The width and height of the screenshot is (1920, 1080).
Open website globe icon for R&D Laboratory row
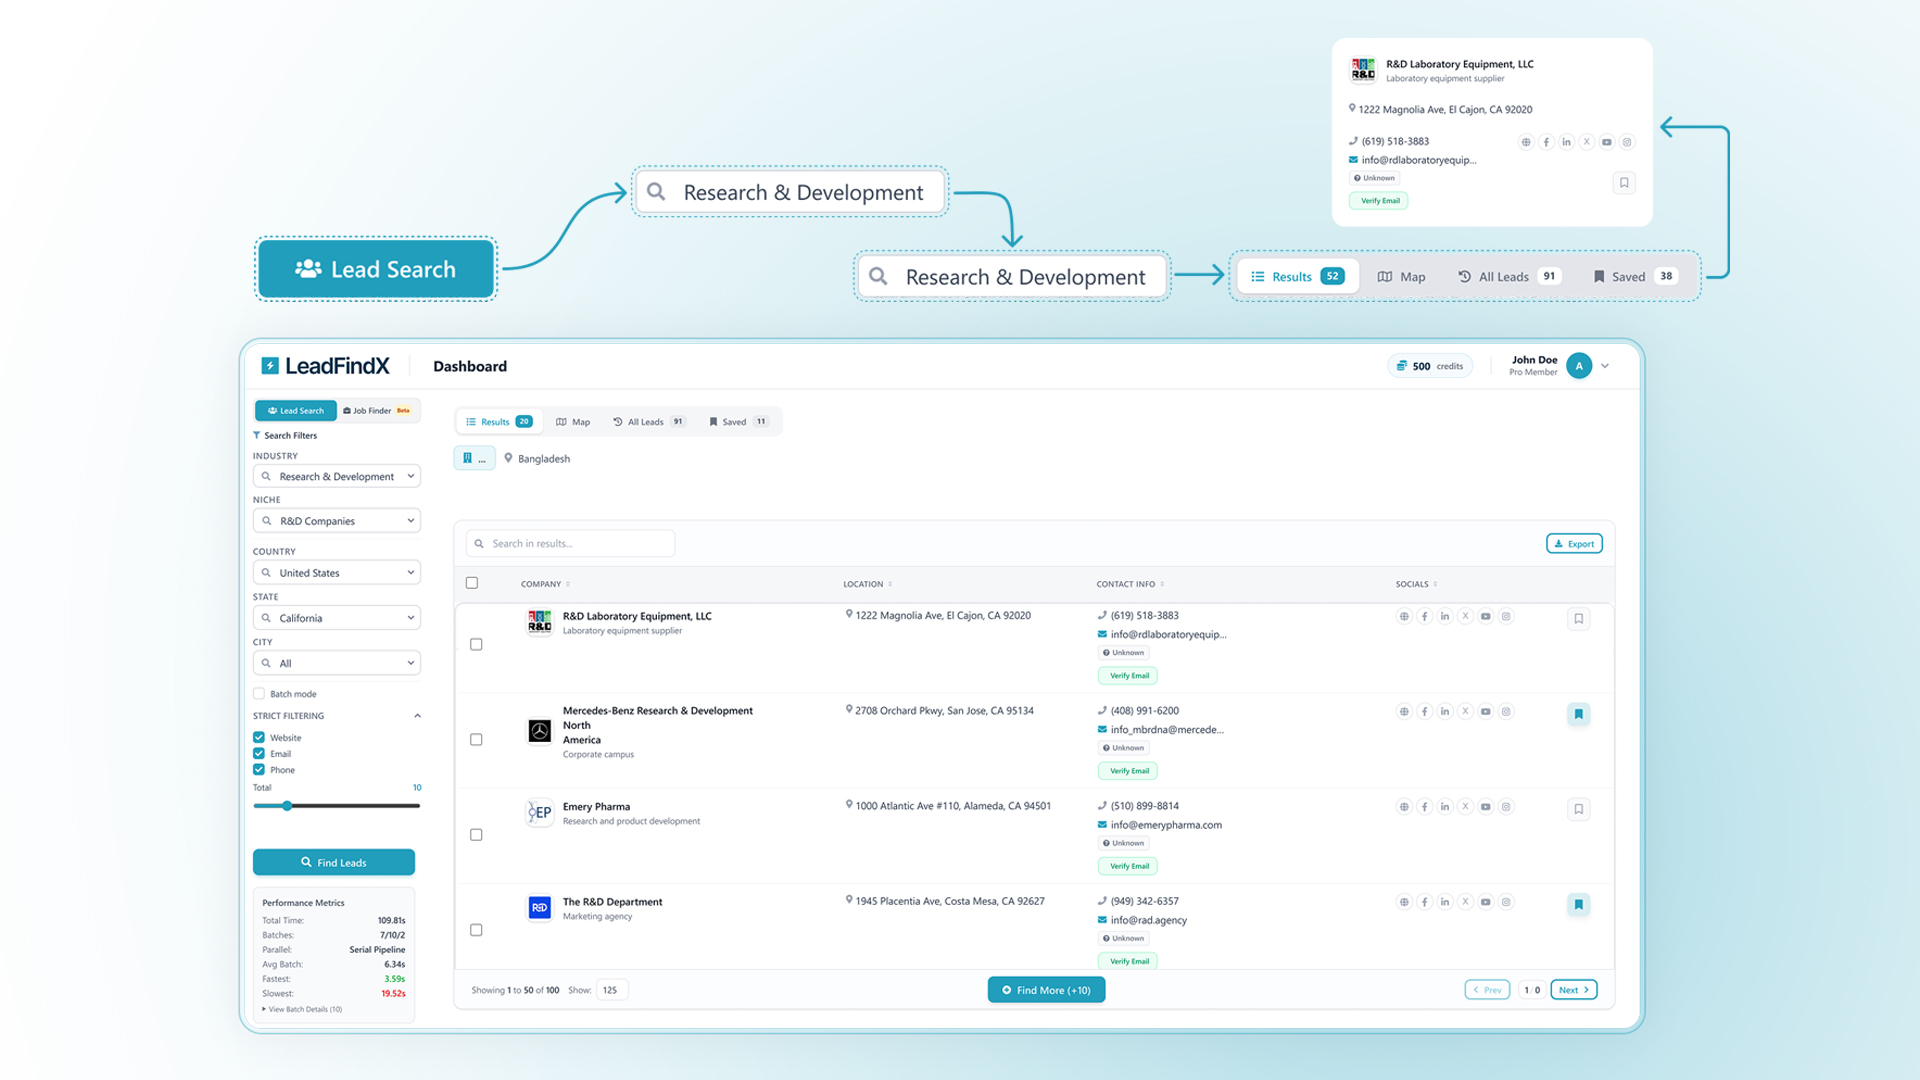[1404, 616]
